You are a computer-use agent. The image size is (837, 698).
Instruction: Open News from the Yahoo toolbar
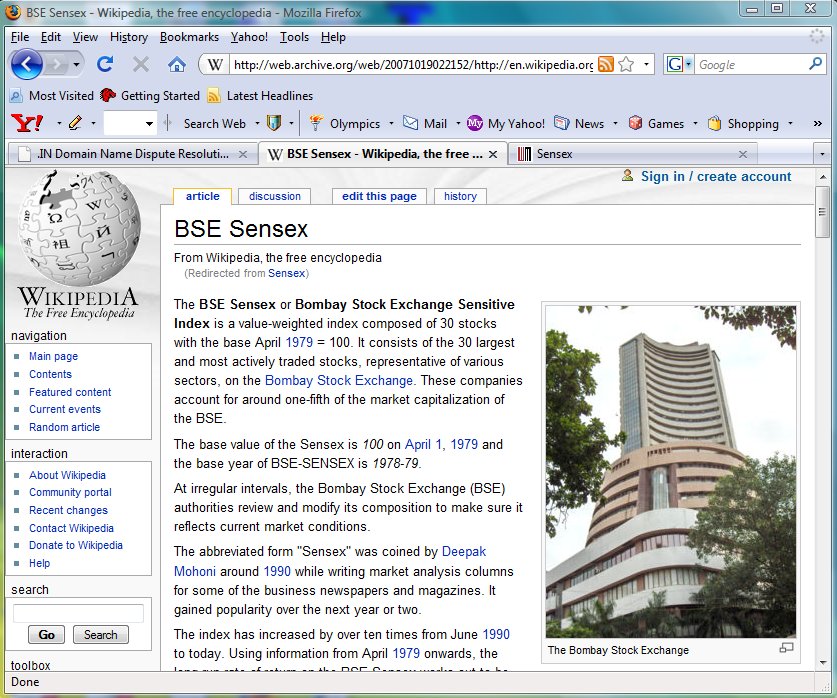click(579, 124)
